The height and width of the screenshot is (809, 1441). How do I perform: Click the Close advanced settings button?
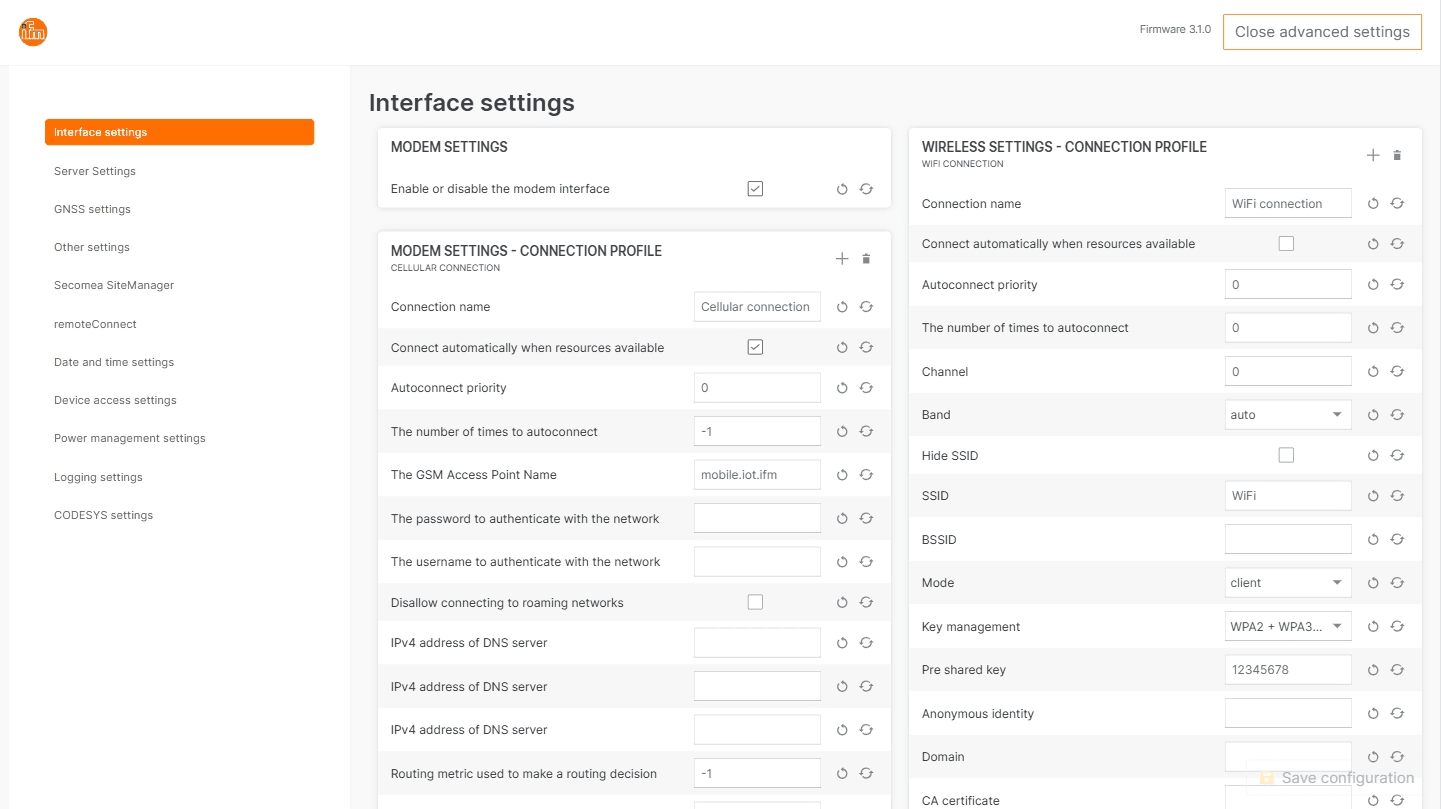1321,32
